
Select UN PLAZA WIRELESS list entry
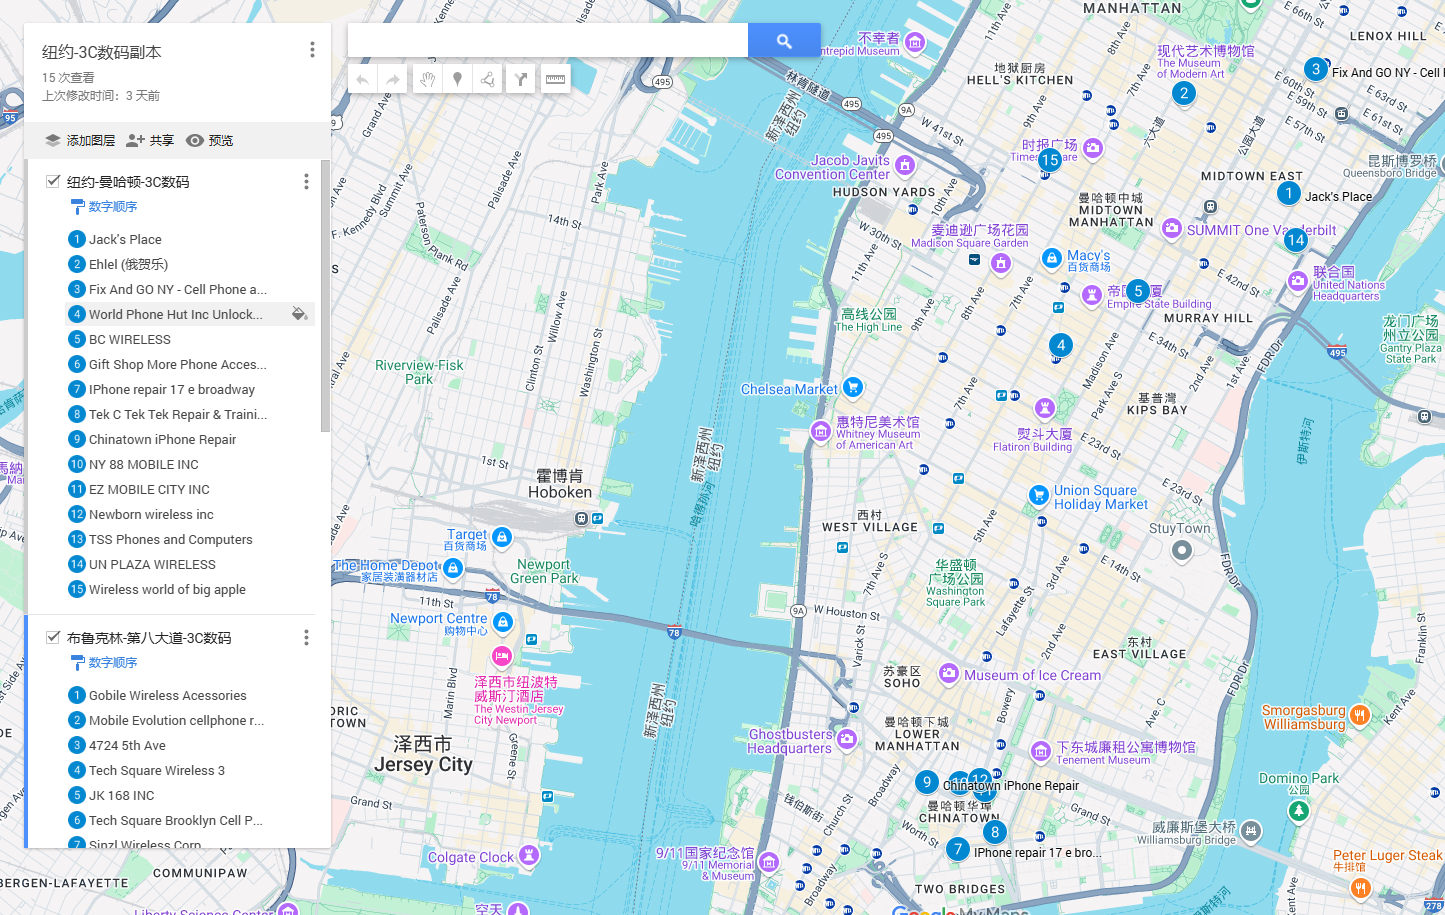152,564
